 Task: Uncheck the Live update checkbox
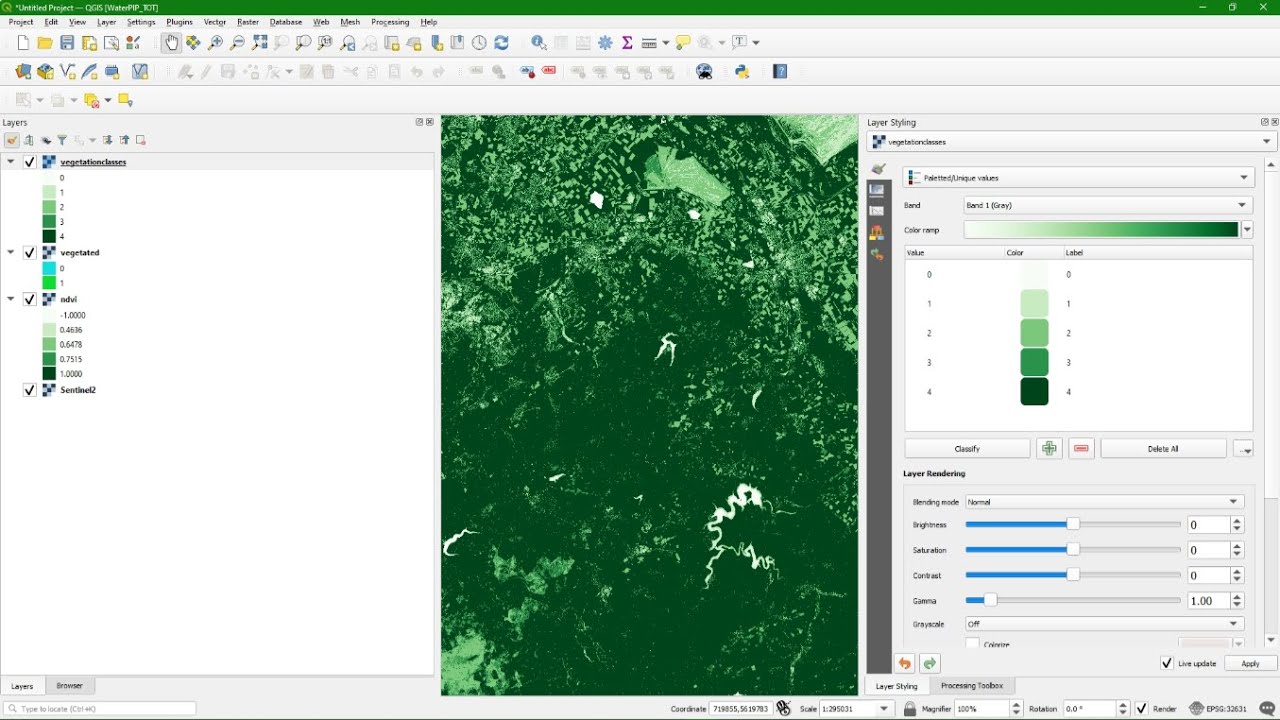[x=1166, y=663]
